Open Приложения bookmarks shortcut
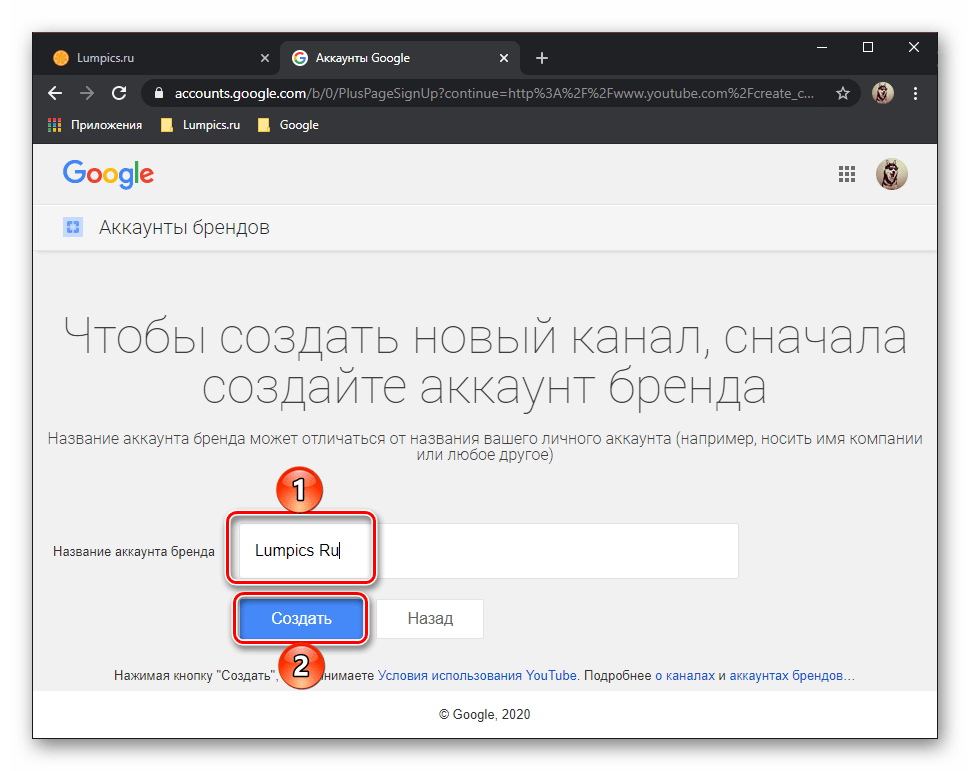This screenshot has width=970, height=771. pyautogui.click(x=95, y=125)
